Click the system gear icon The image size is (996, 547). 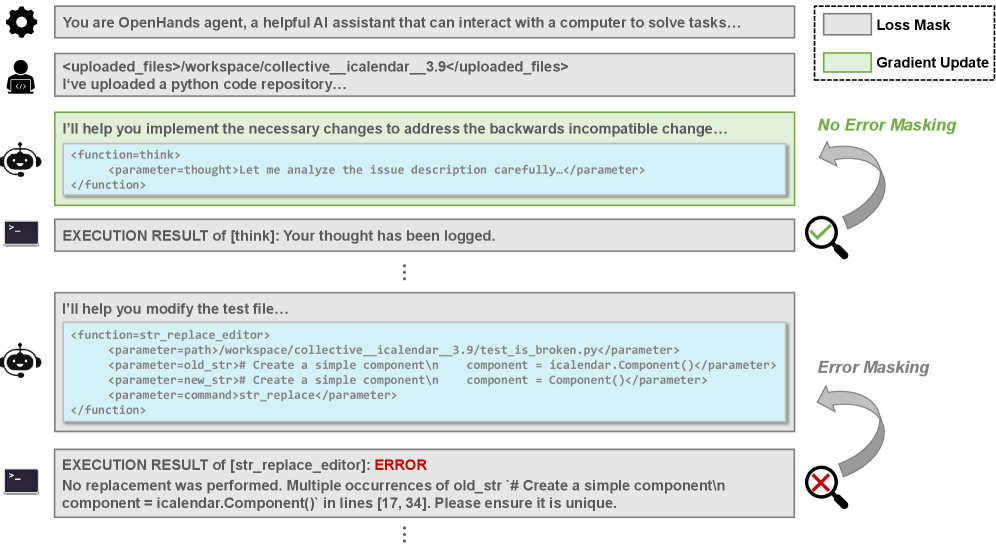[21, 22]
